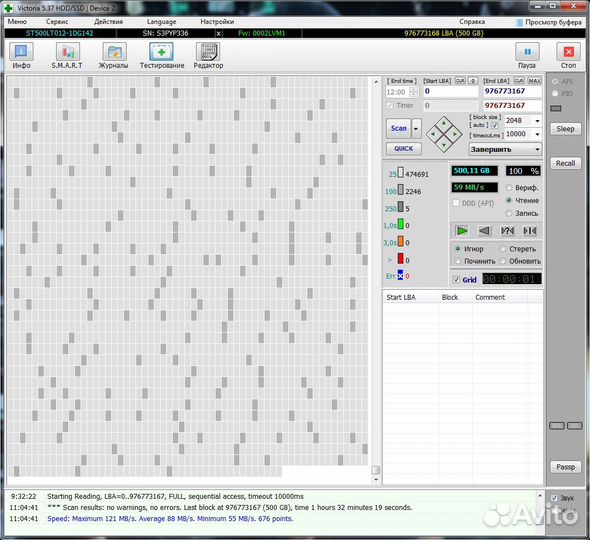The image size is (590, 540).
Task: Click the QUICK scan button
Action: 404,149
